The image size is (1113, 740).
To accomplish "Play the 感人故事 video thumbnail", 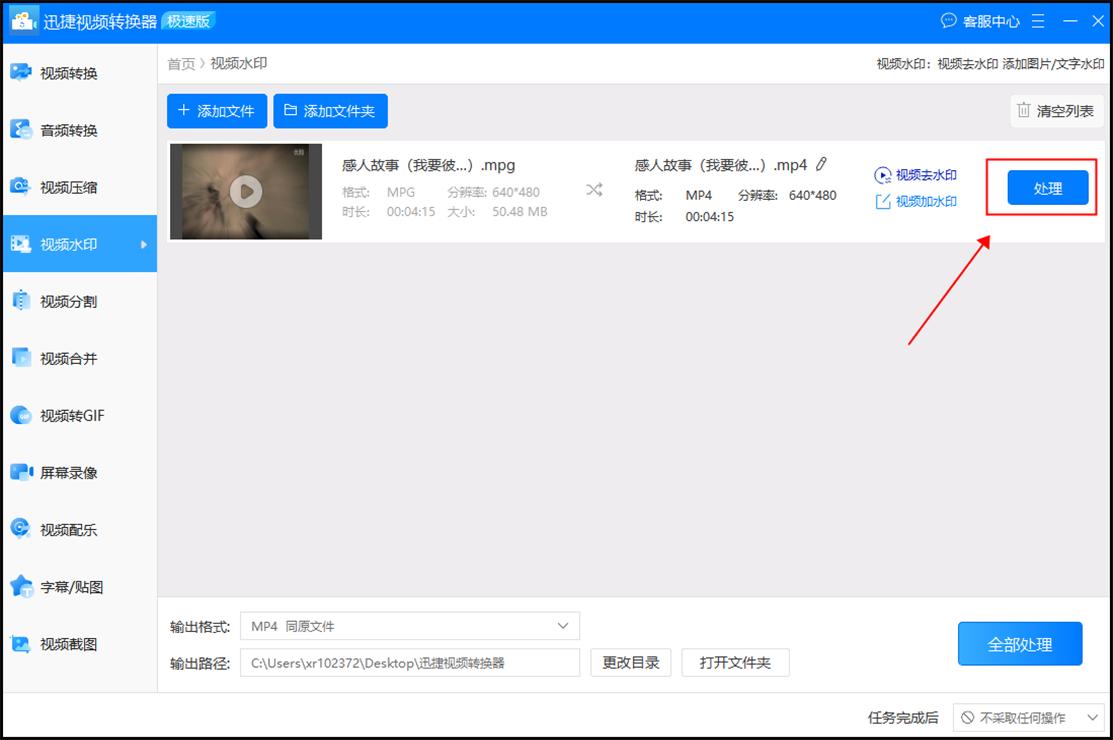I will [247, 190].
